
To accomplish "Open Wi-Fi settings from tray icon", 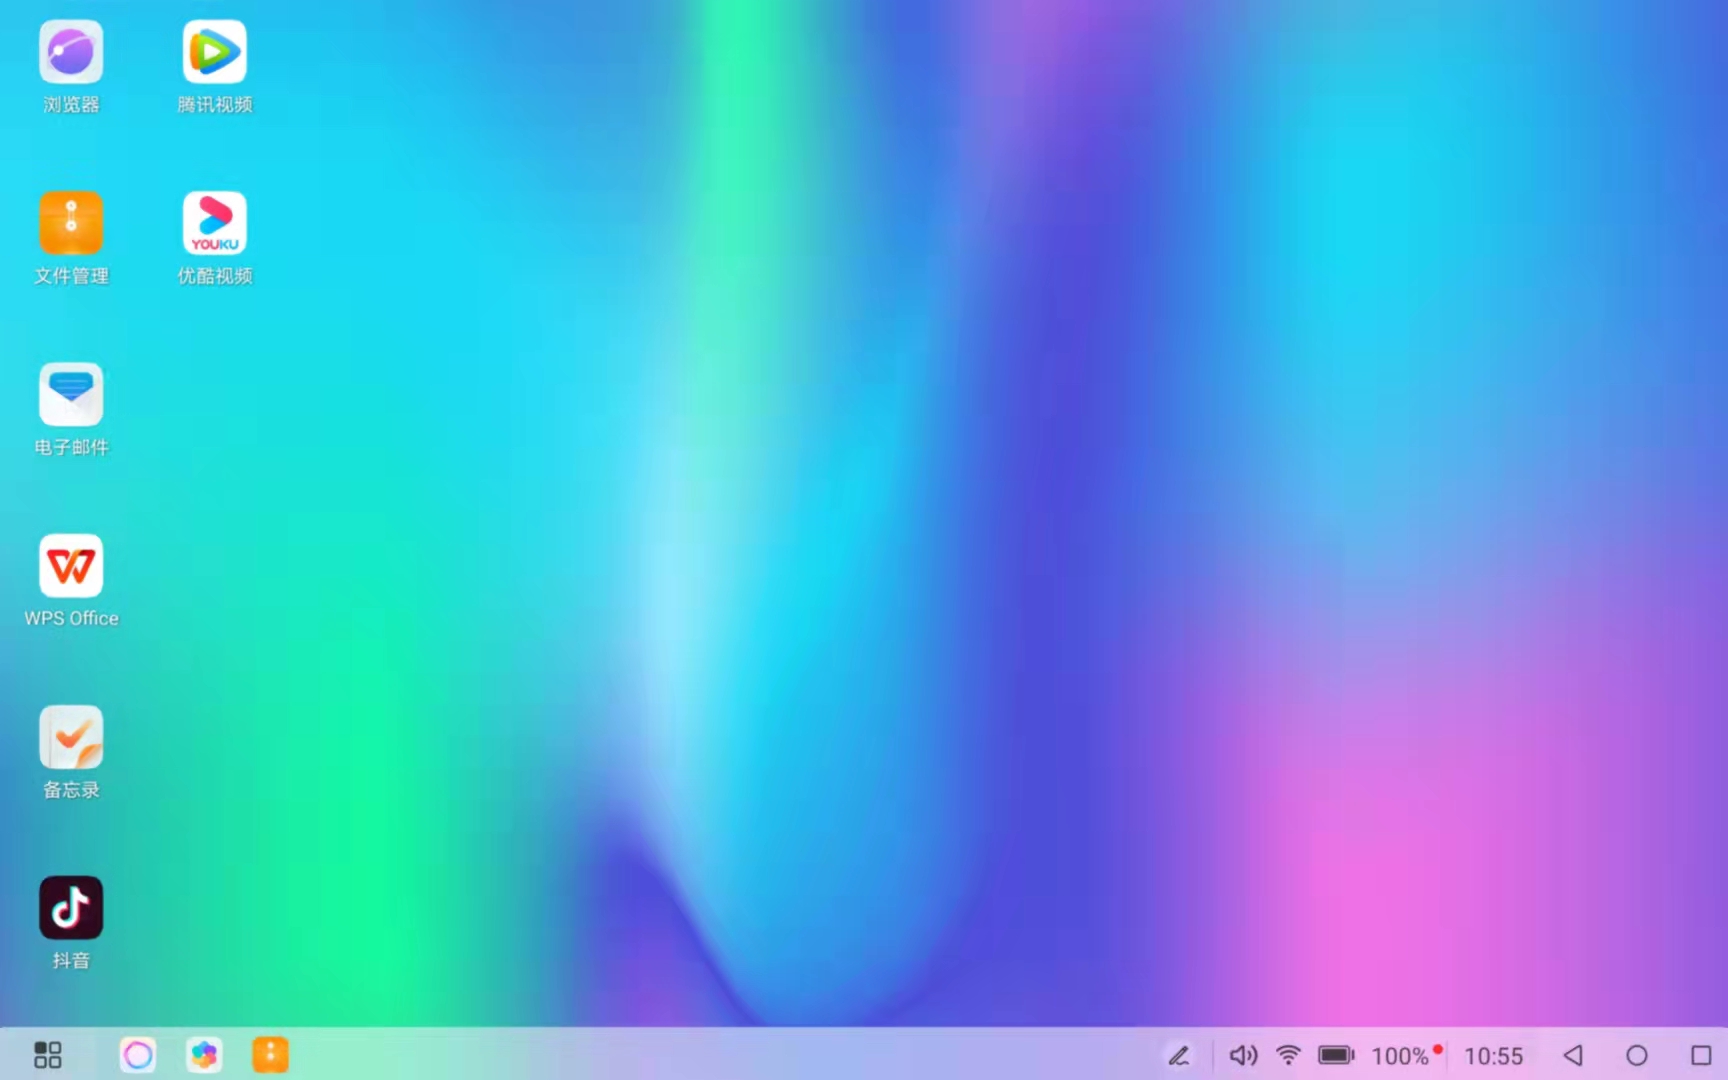I will tap(1289, 1055).
